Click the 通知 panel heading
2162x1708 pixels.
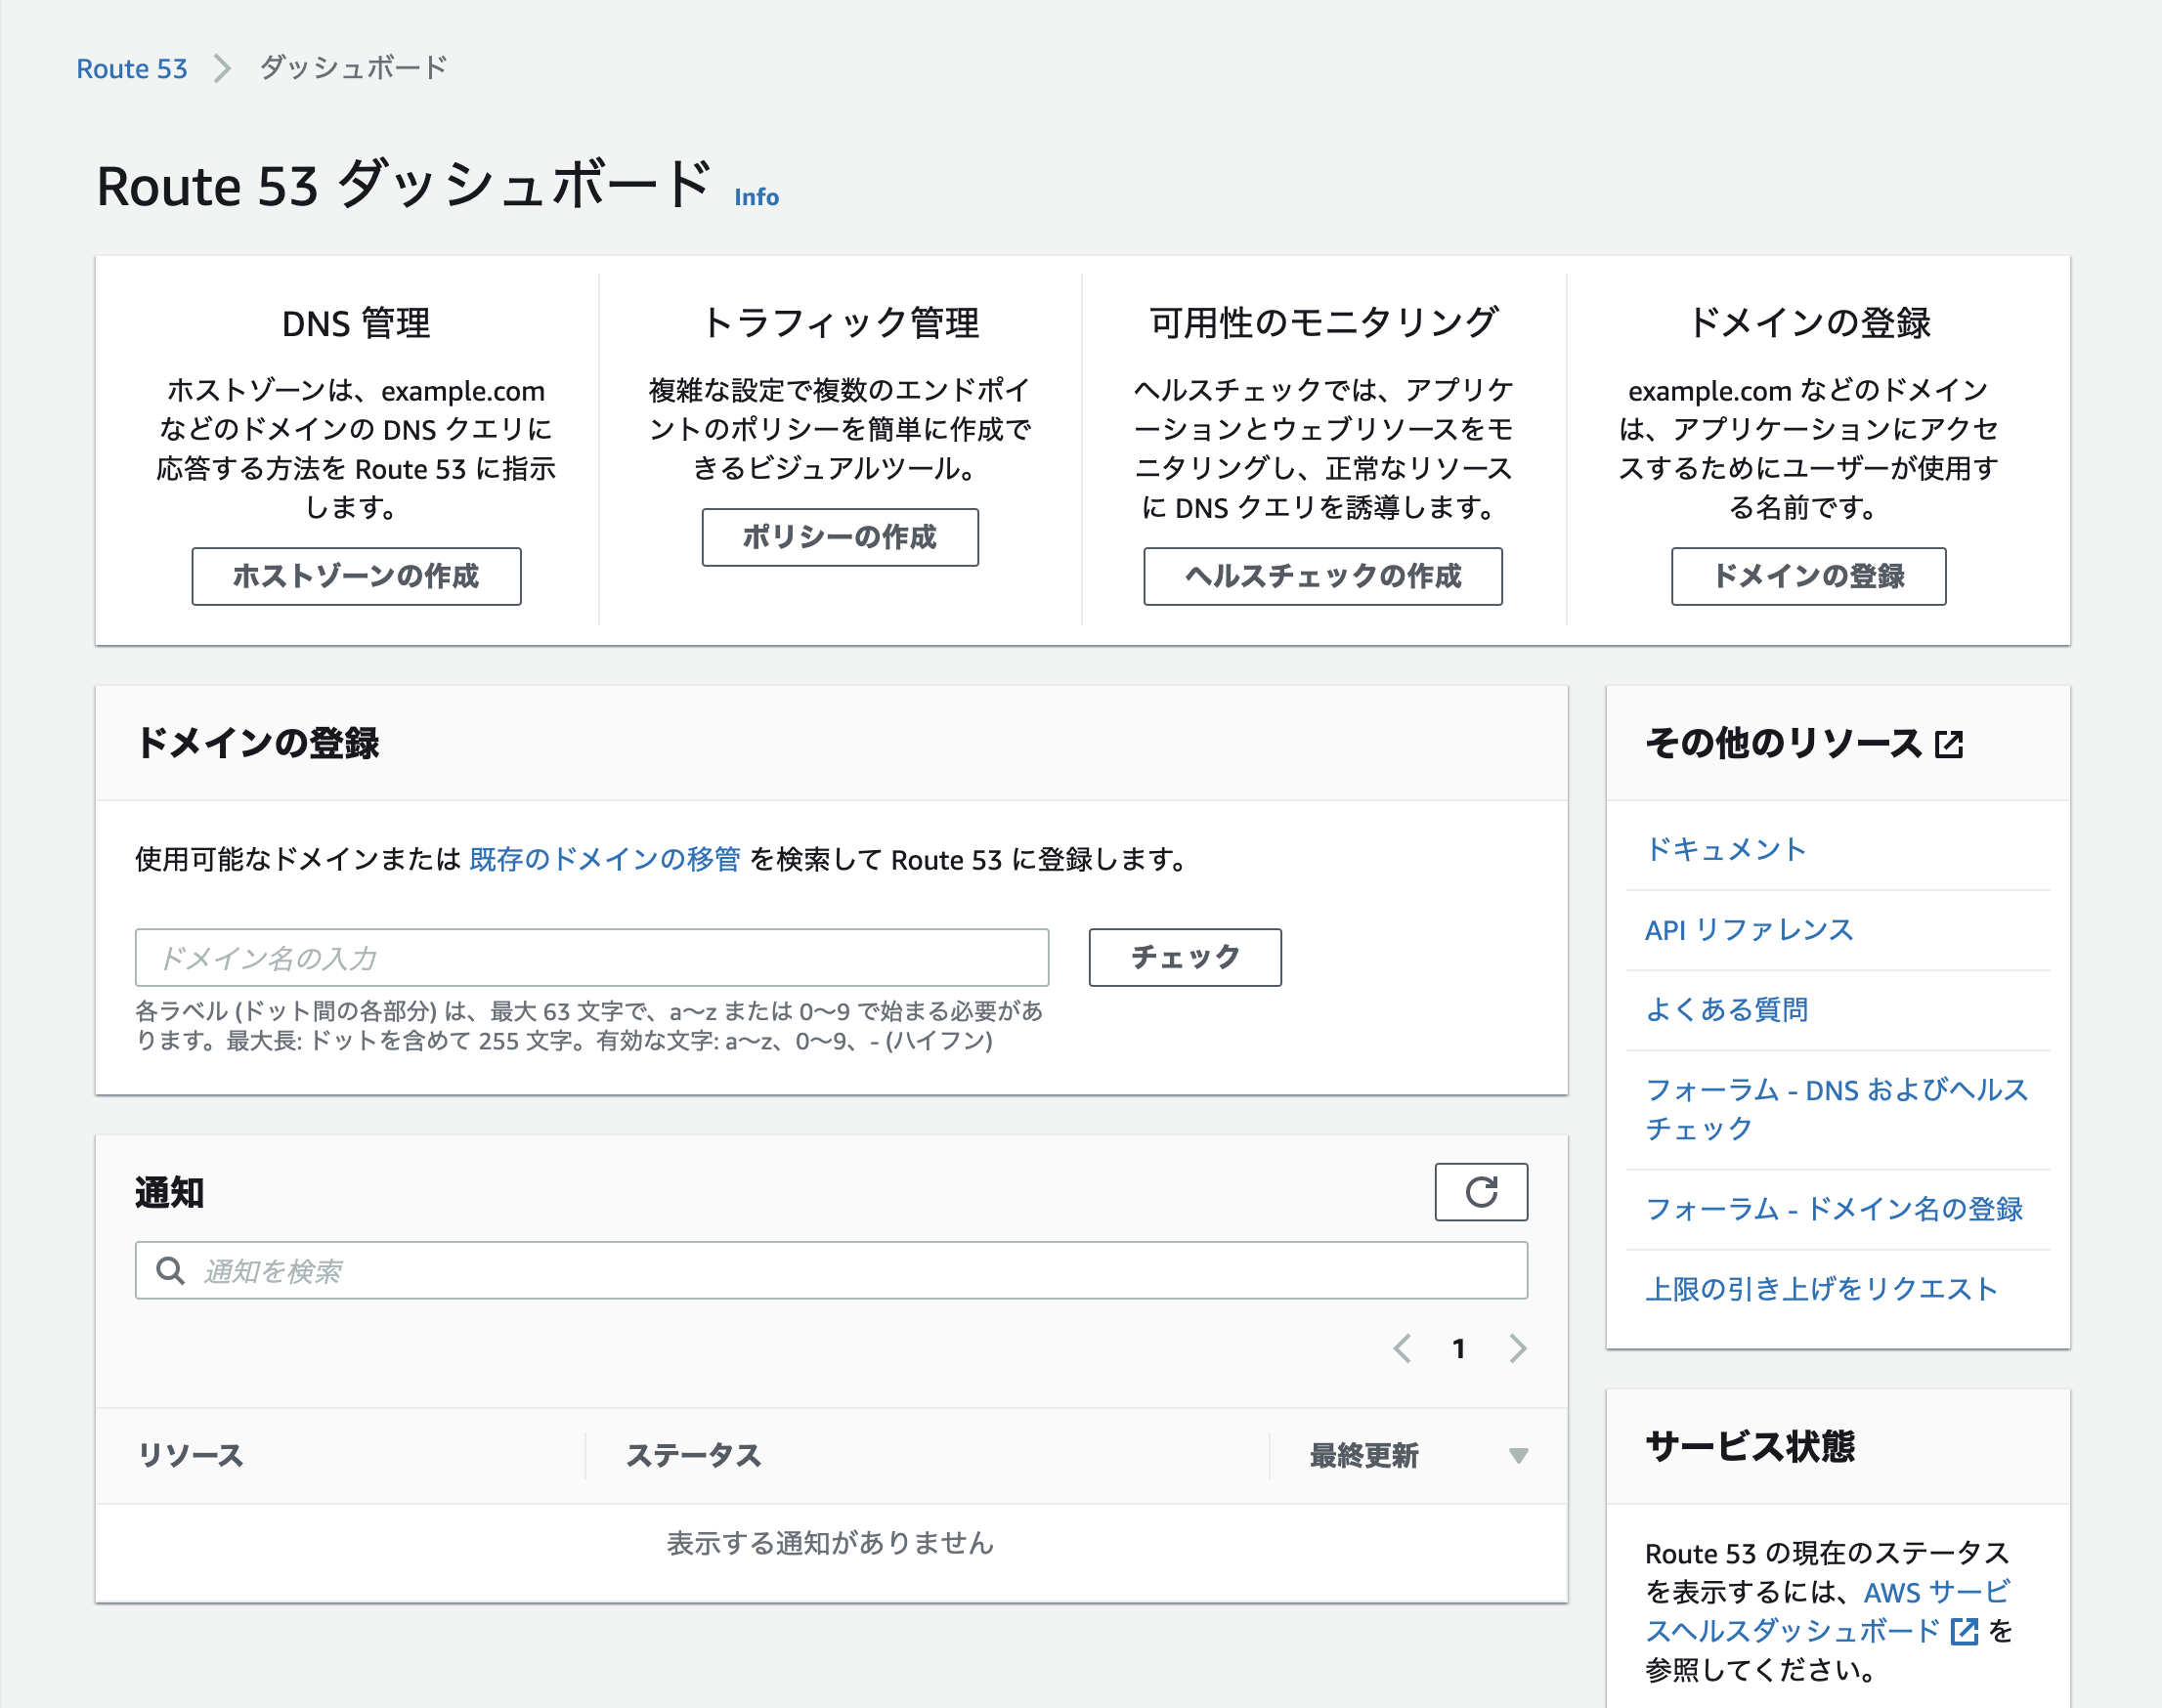tap(170, 1193)
